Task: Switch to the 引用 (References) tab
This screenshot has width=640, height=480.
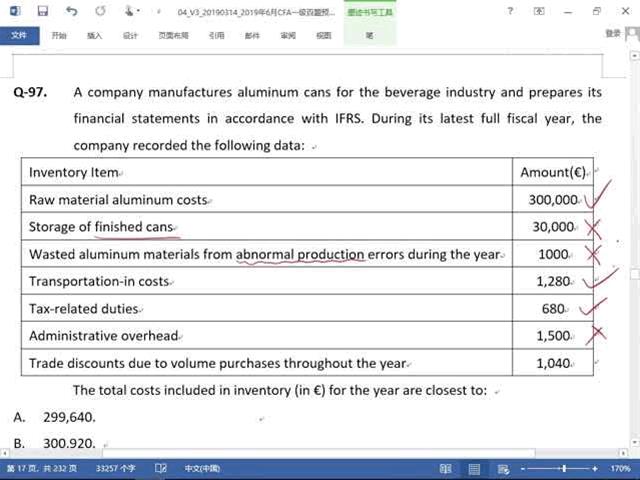Action: pyautogui.click(x=216, y=36)
